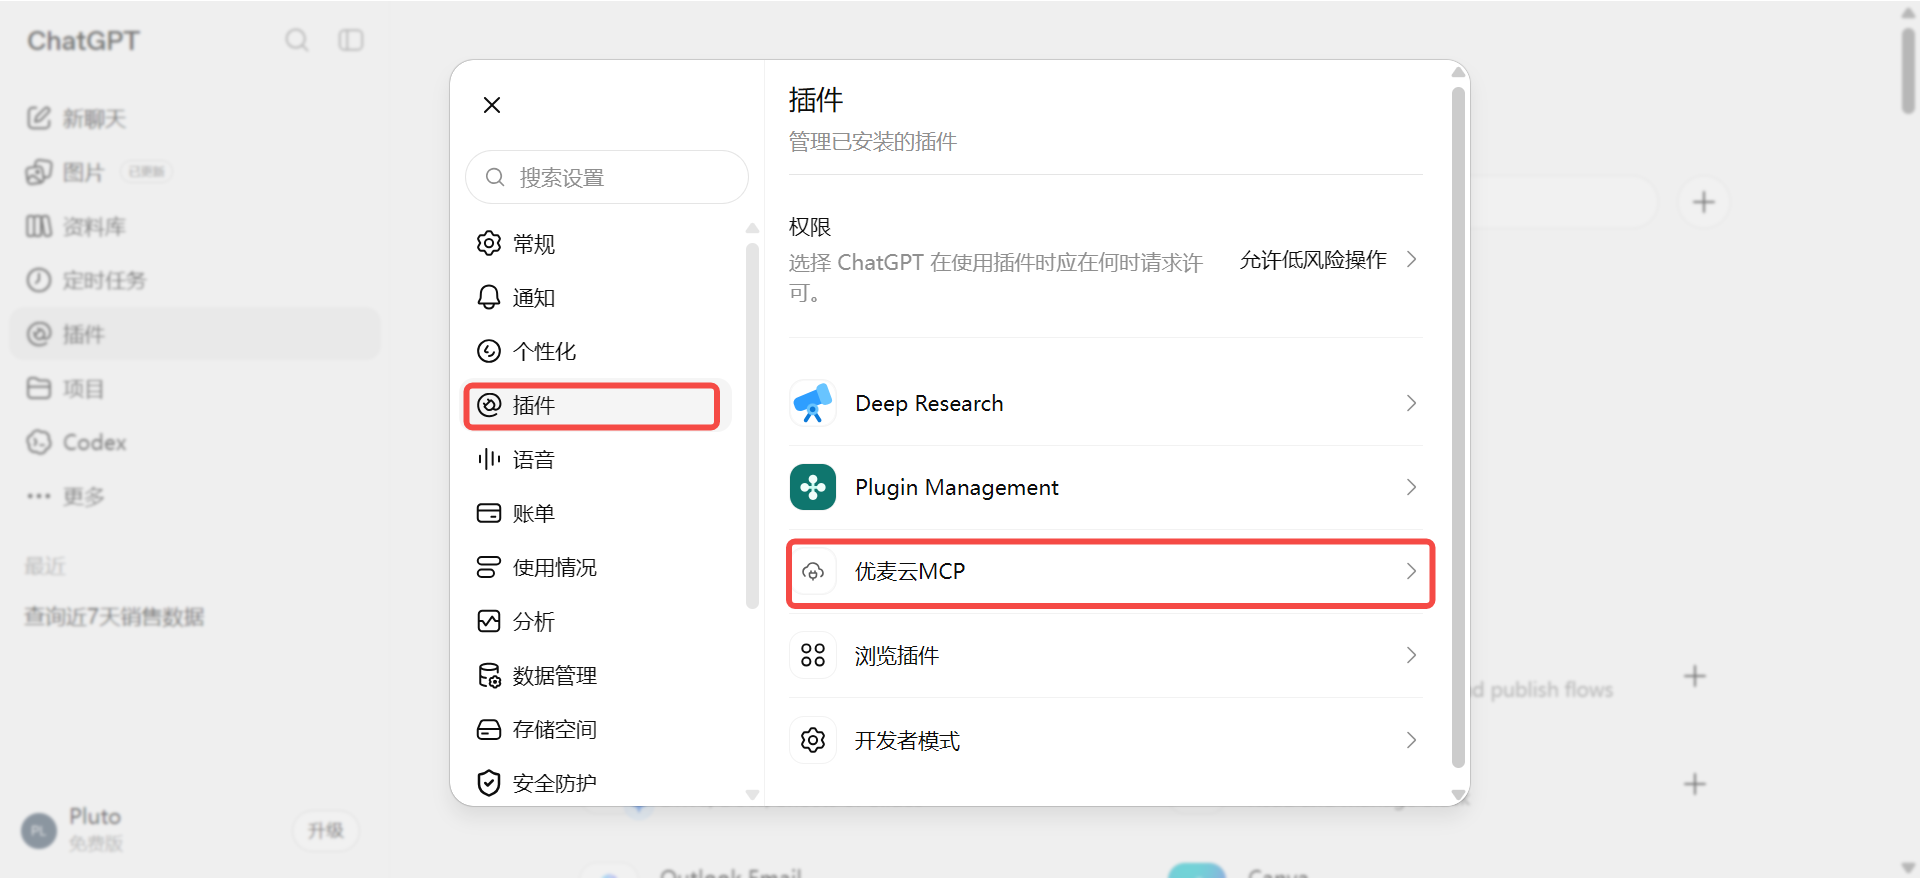Expand 浏览插件 with its chevron
1920x878 pixels.
point(1411,655)
